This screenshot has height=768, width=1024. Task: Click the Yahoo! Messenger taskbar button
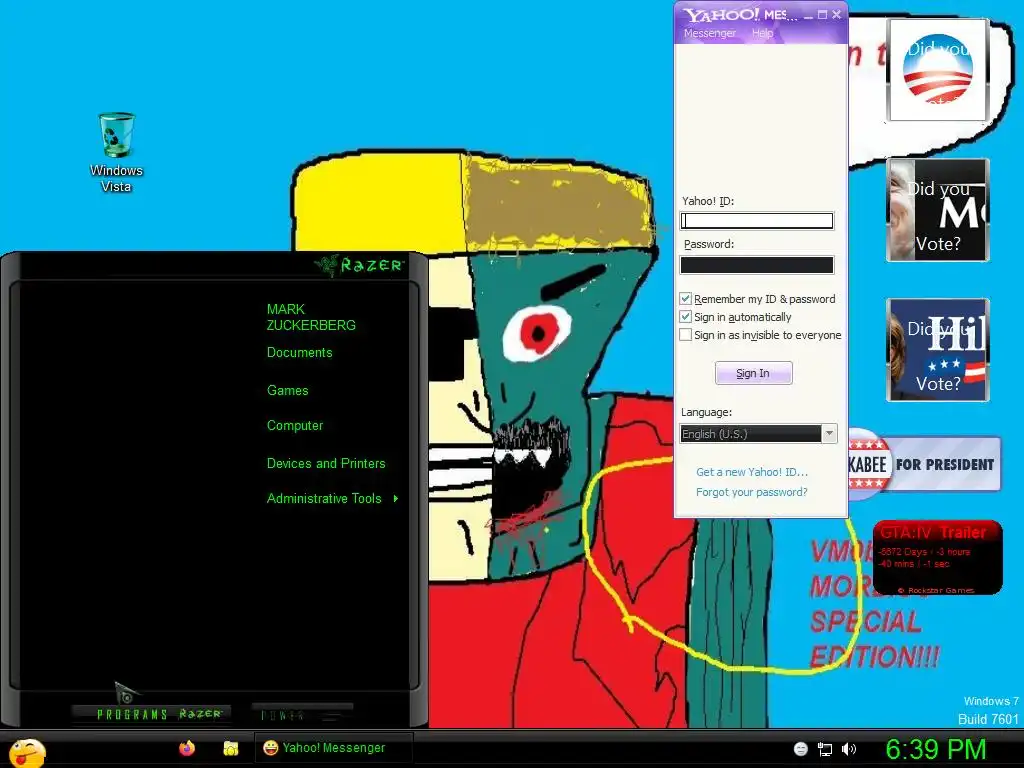coord(333,748)
